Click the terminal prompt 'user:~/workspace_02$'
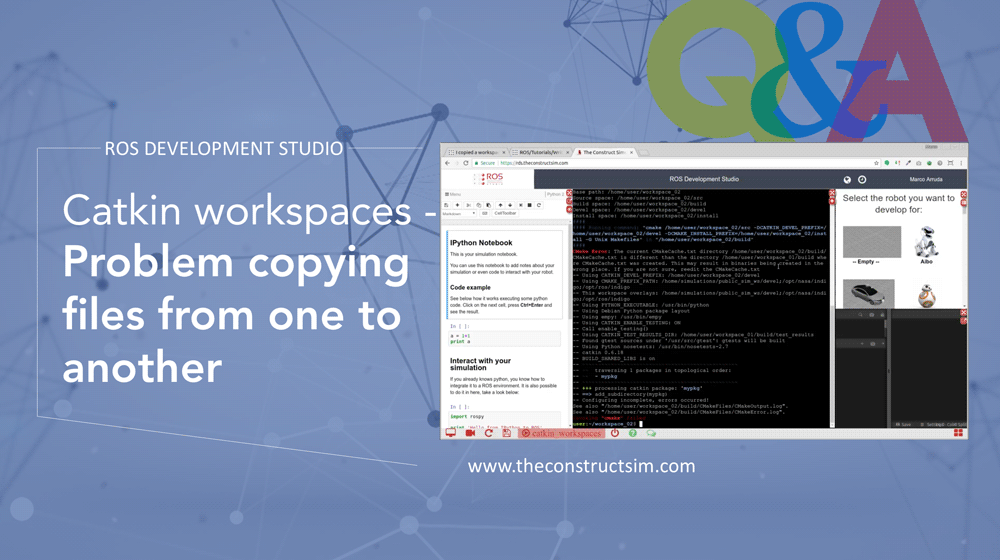The image size is (1000, 560). 605,424
